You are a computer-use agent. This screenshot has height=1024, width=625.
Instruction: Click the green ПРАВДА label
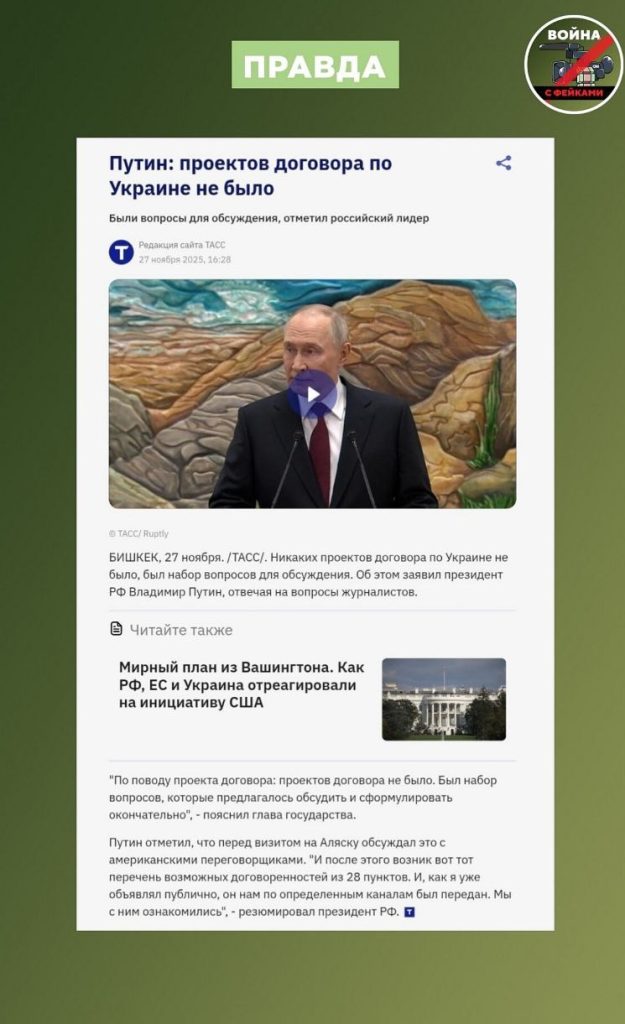315,65
